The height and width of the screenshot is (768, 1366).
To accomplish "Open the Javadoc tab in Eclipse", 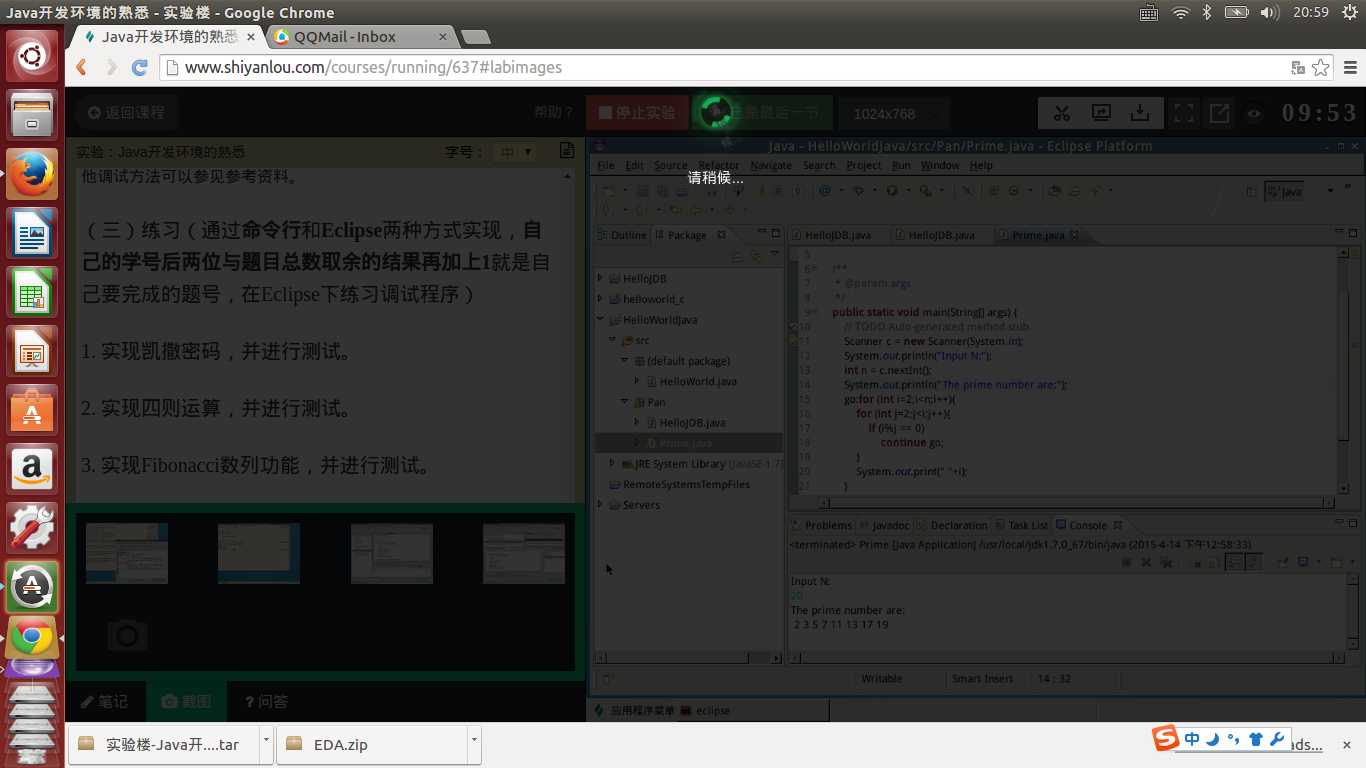I will (883, 525).
